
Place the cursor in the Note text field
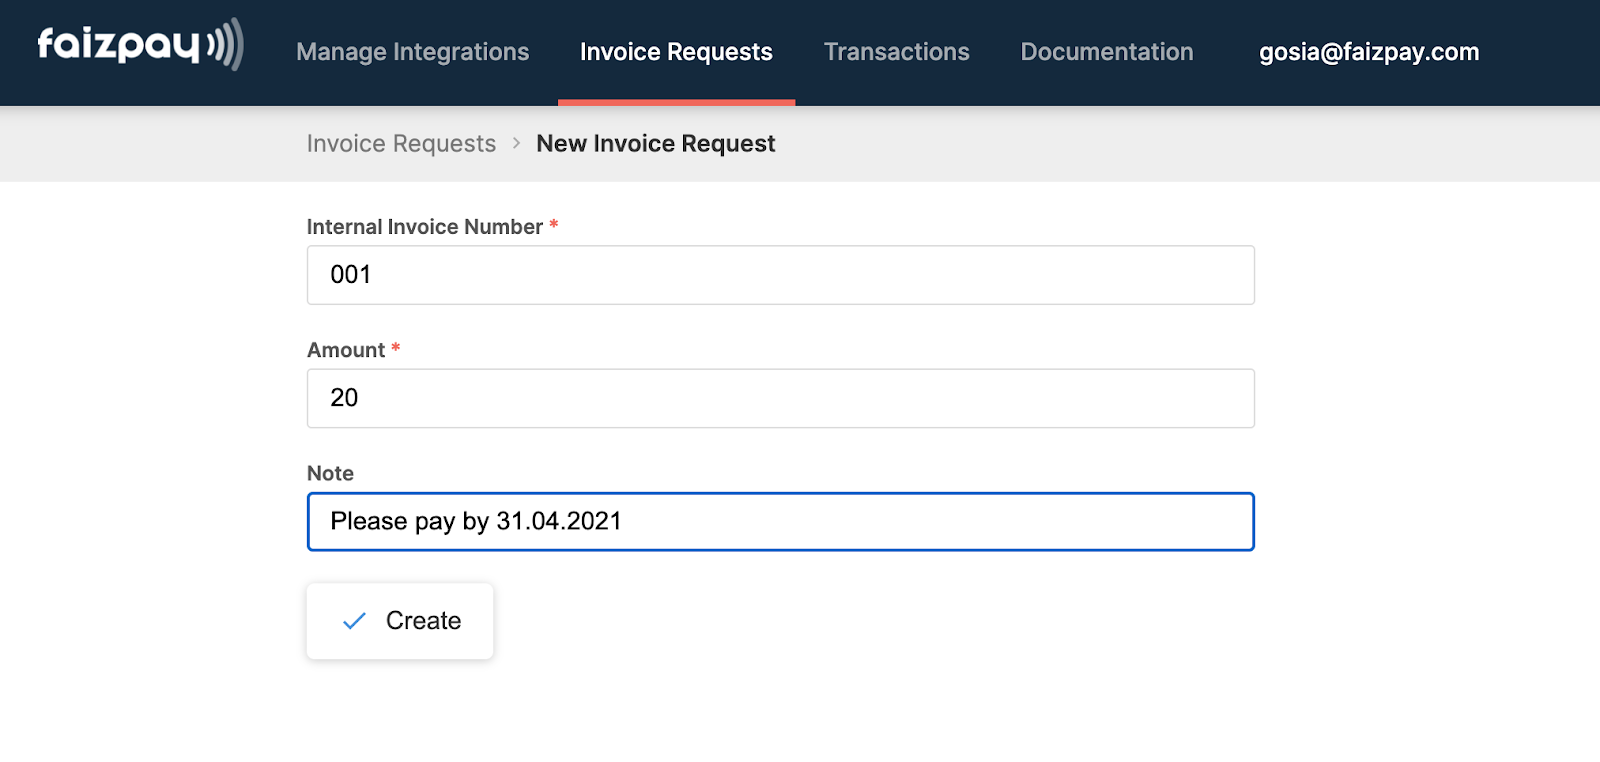[x=780, y=521]
